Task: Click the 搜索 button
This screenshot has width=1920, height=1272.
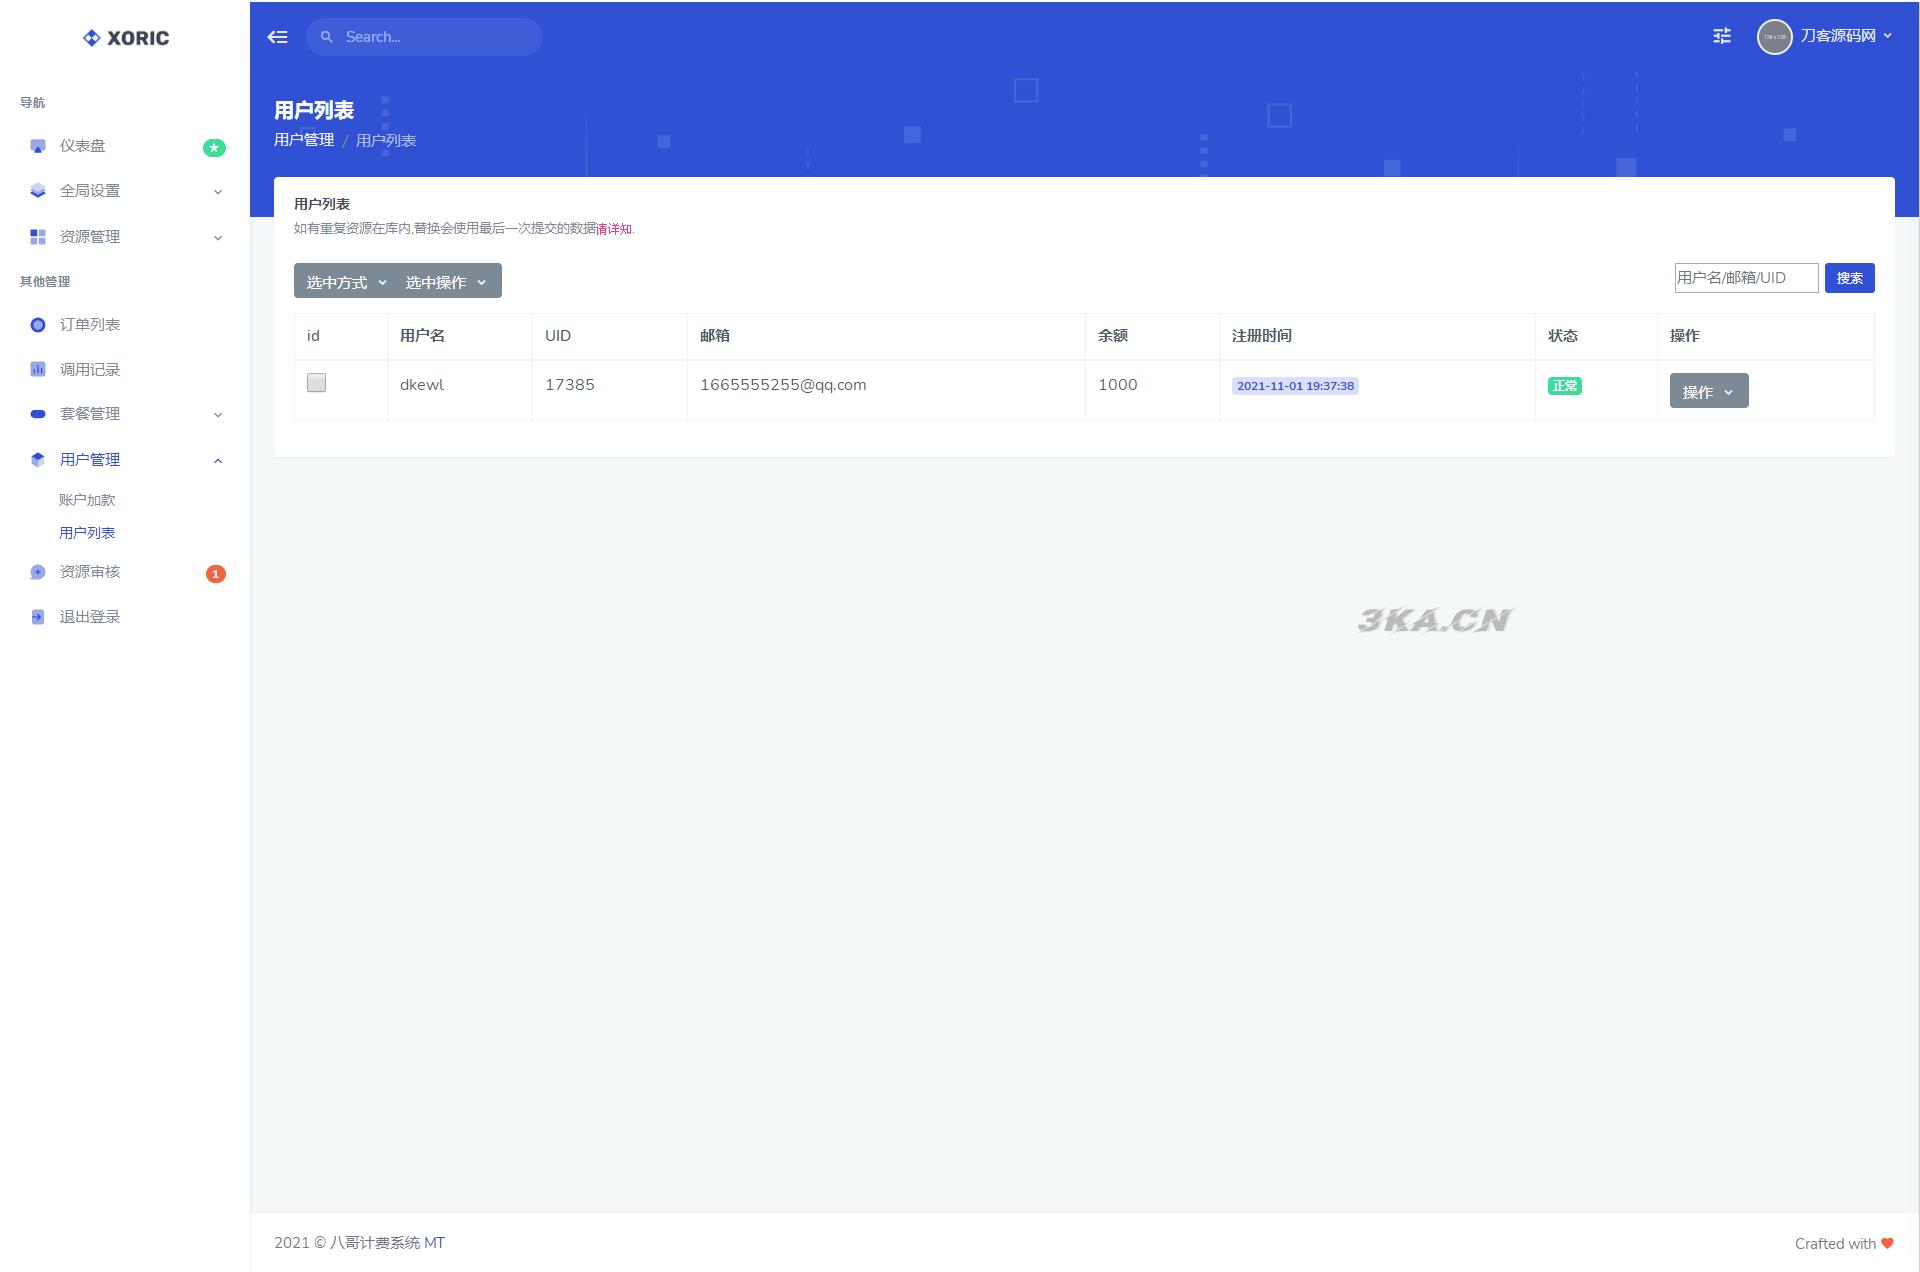Action: pyautogui.click(x=1850, y=277)
